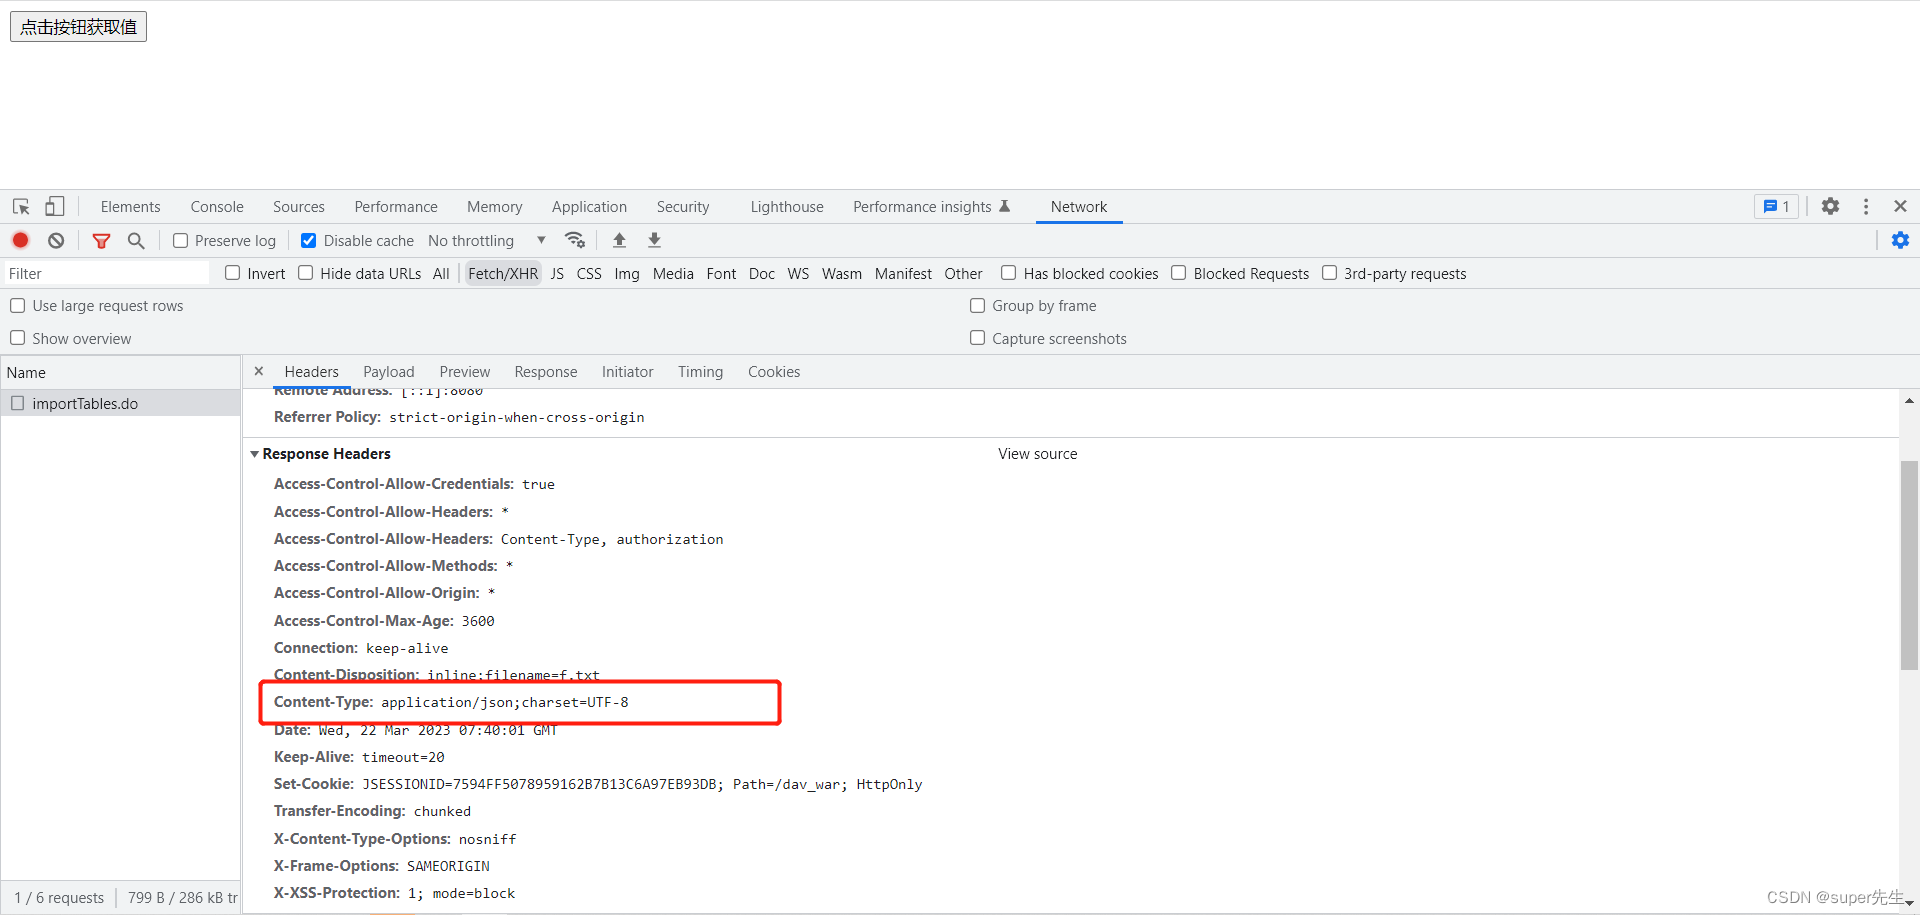Open the No throttling dropdown
This screenshot has height=915, width=1920.
pyautogui.click(x=487, y=240)
